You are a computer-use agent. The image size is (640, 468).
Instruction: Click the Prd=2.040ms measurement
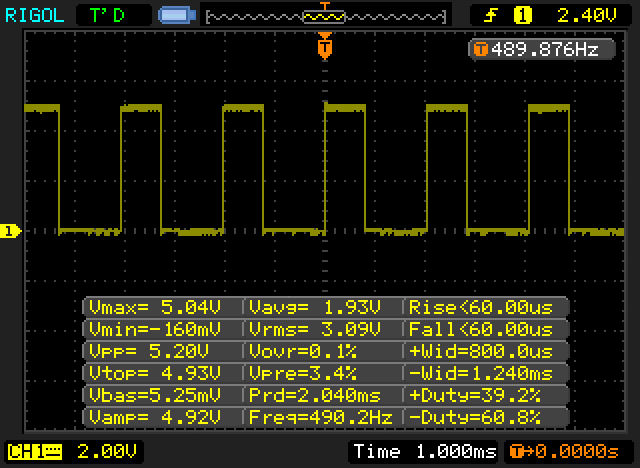click(315, 395)
